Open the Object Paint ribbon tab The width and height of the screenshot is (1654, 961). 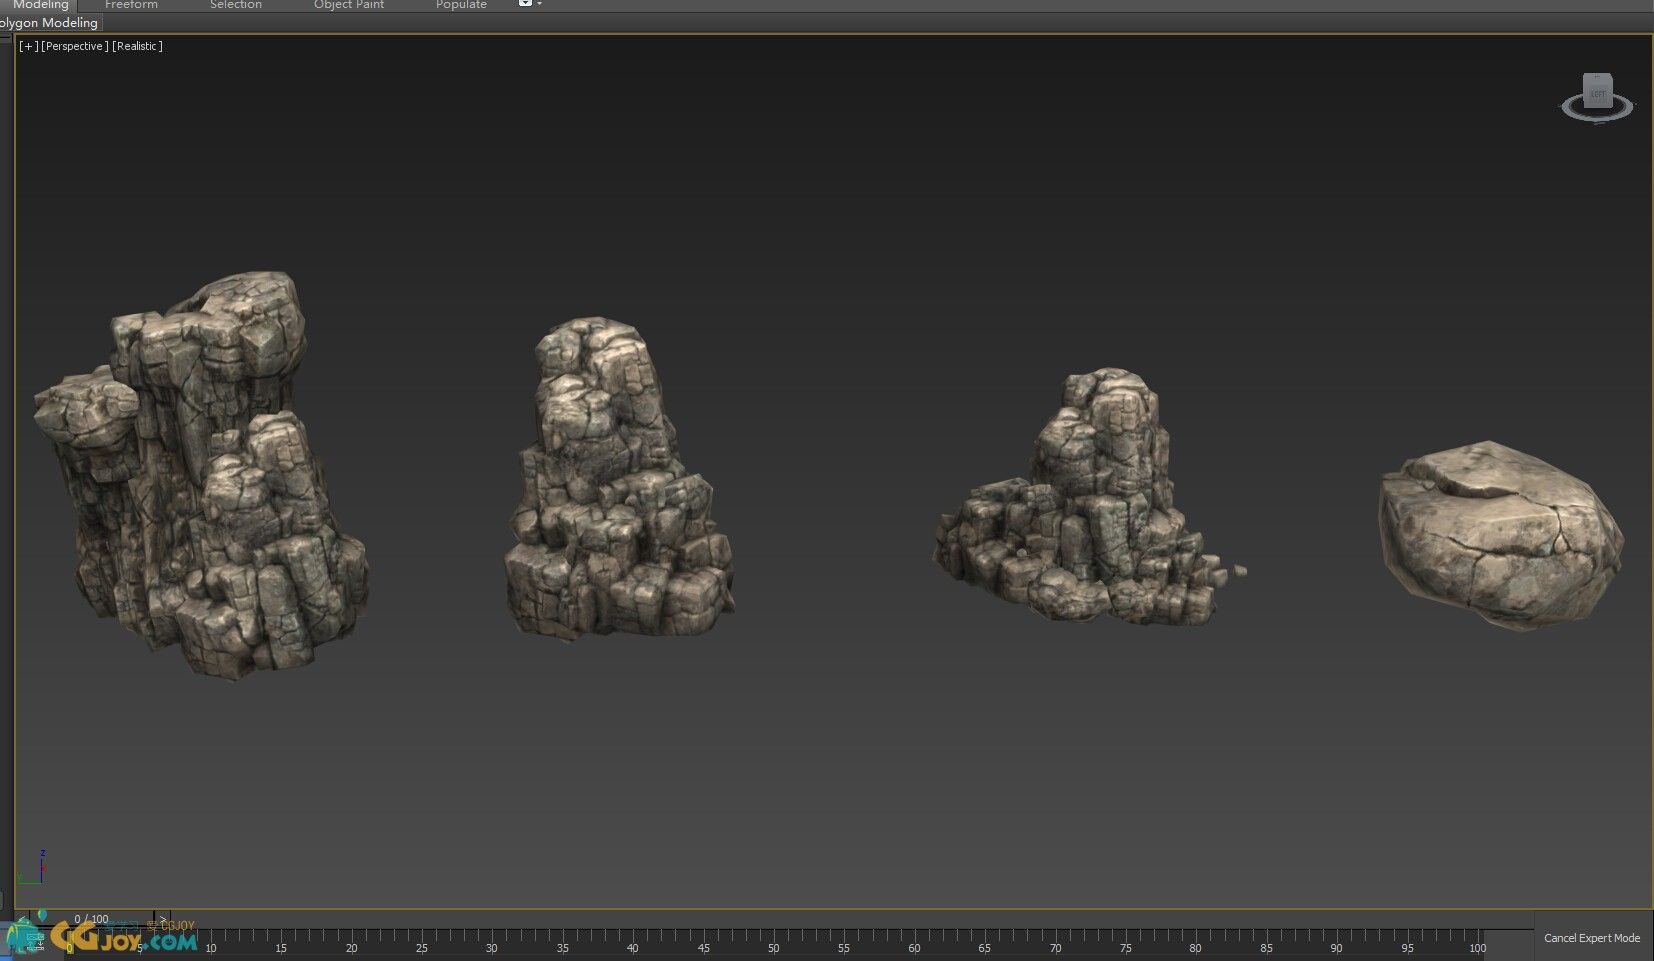[x=349, y=5]
